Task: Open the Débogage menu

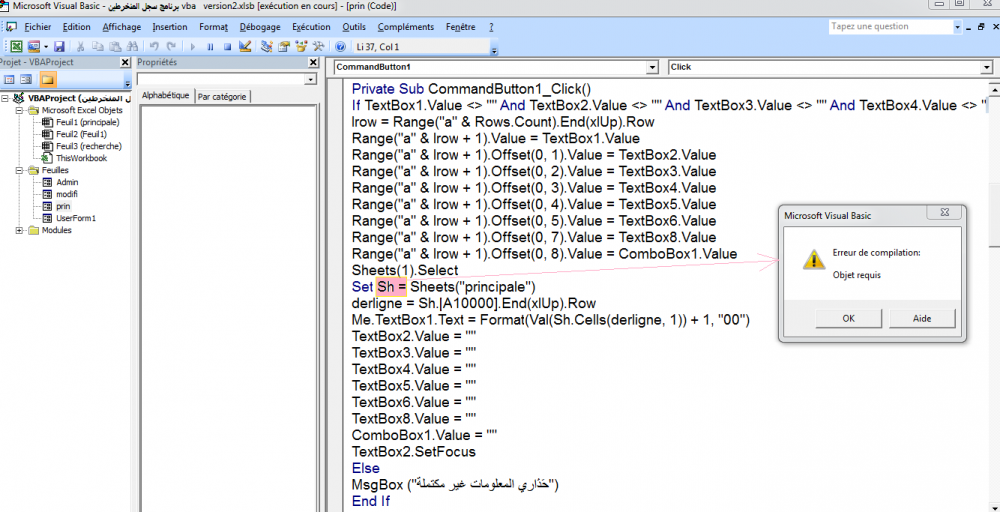Action: tap(260, 27)
